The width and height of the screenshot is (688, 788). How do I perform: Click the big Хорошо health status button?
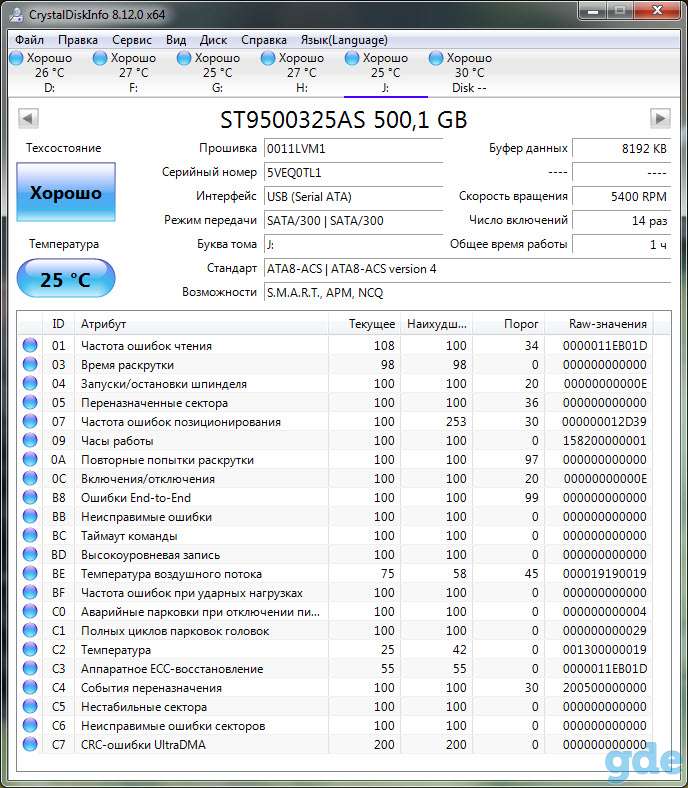[x=66, y=192]
